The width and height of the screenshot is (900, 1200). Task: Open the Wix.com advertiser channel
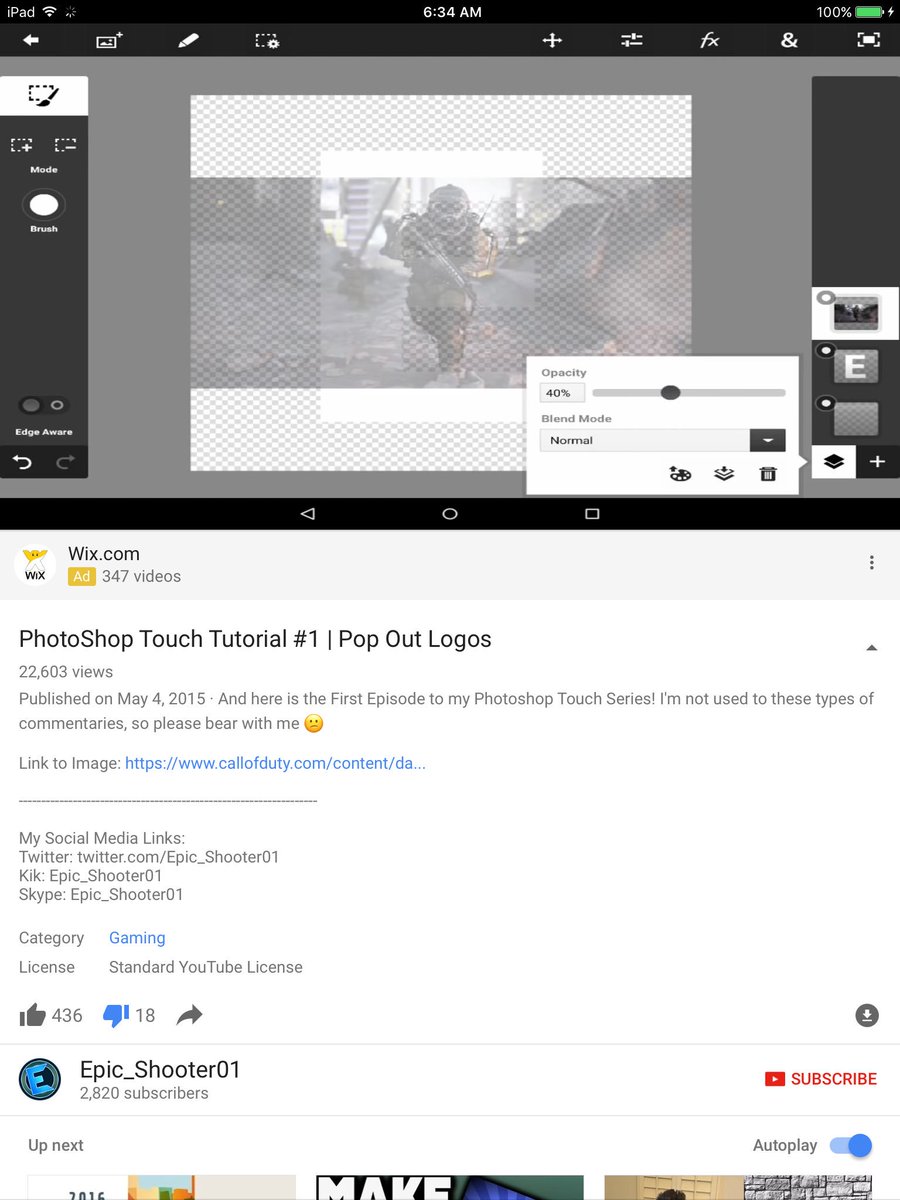[104, 554]
